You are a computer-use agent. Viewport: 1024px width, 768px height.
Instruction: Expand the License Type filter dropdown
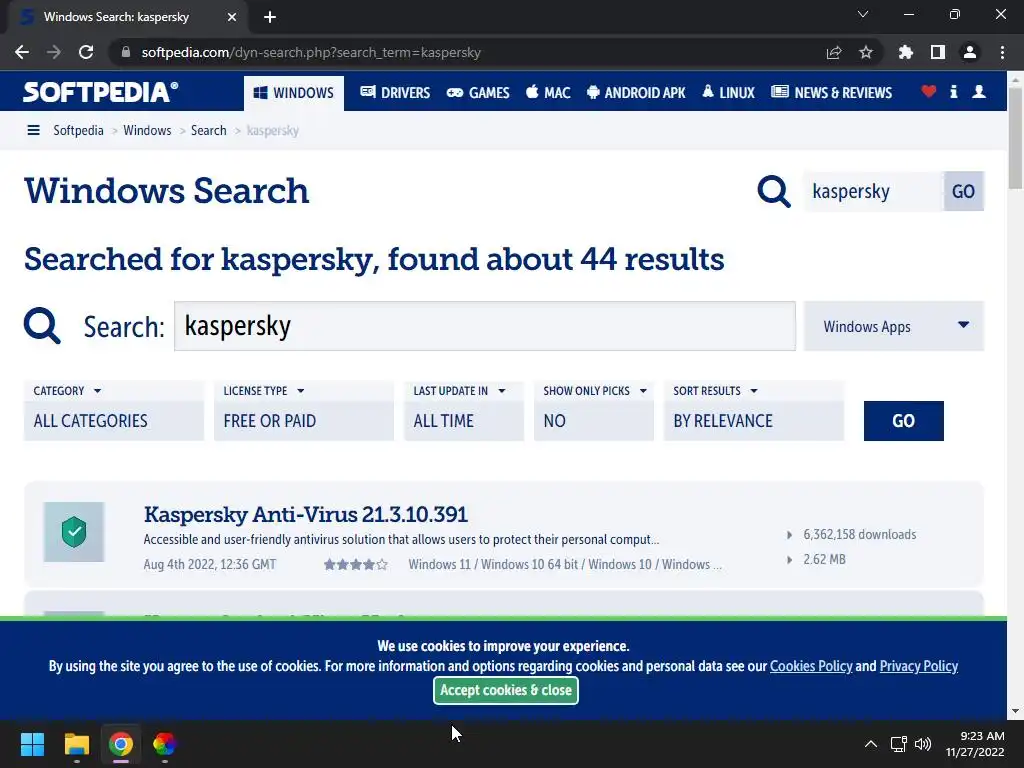coord(263,391)
